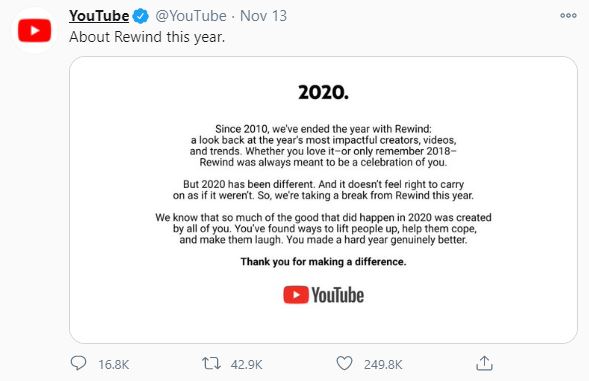589x381 pixels.
Task: Open the three-dot more options menu
Action: point(568,15)
